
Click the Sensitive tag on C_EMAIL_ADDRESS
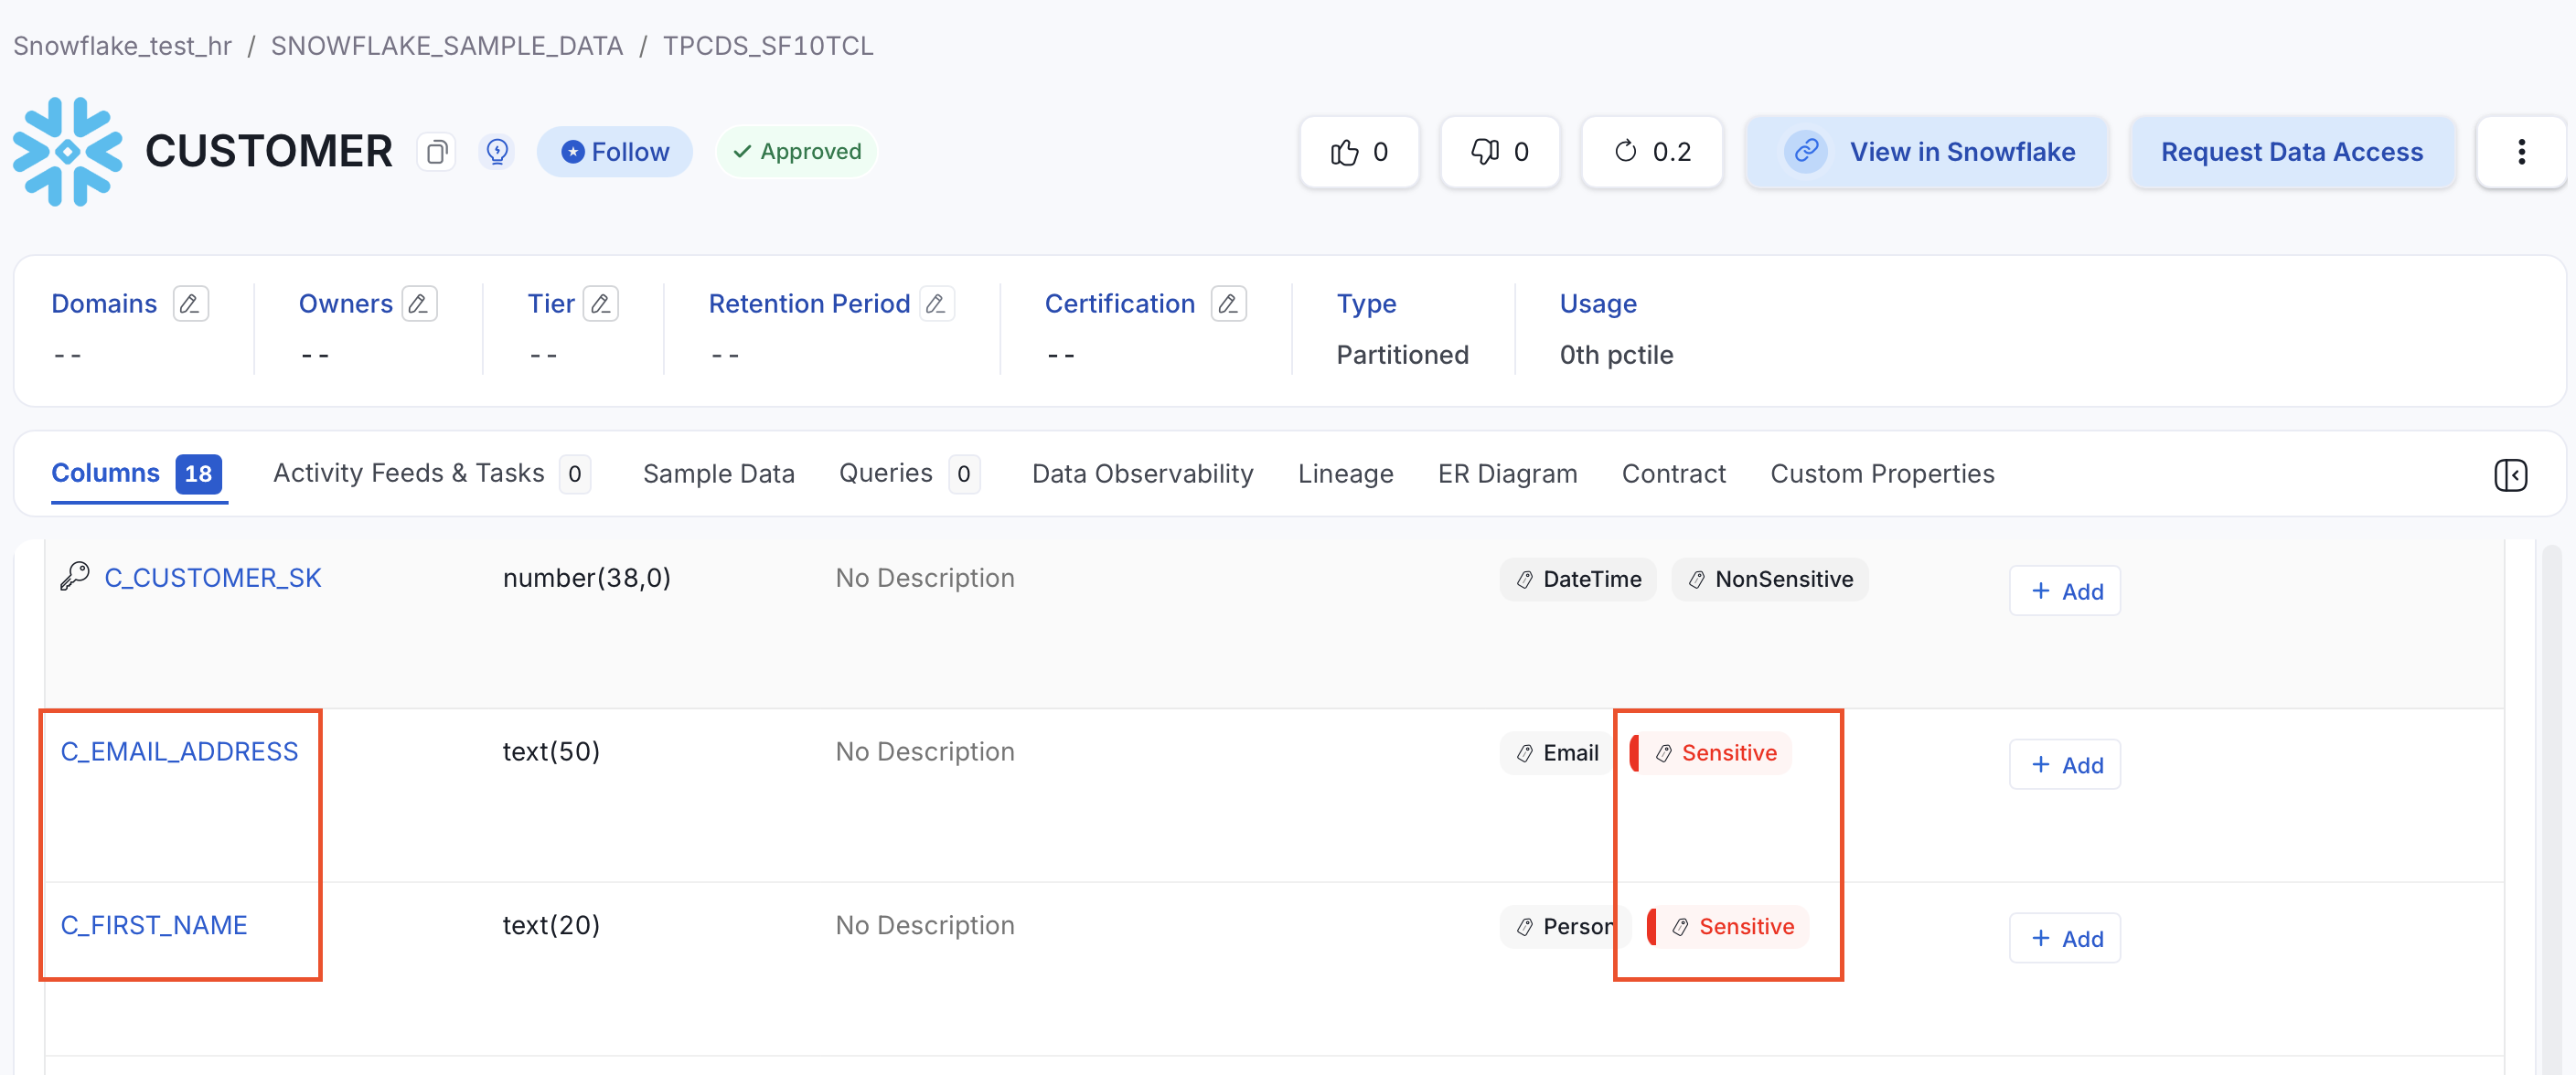1711,753
